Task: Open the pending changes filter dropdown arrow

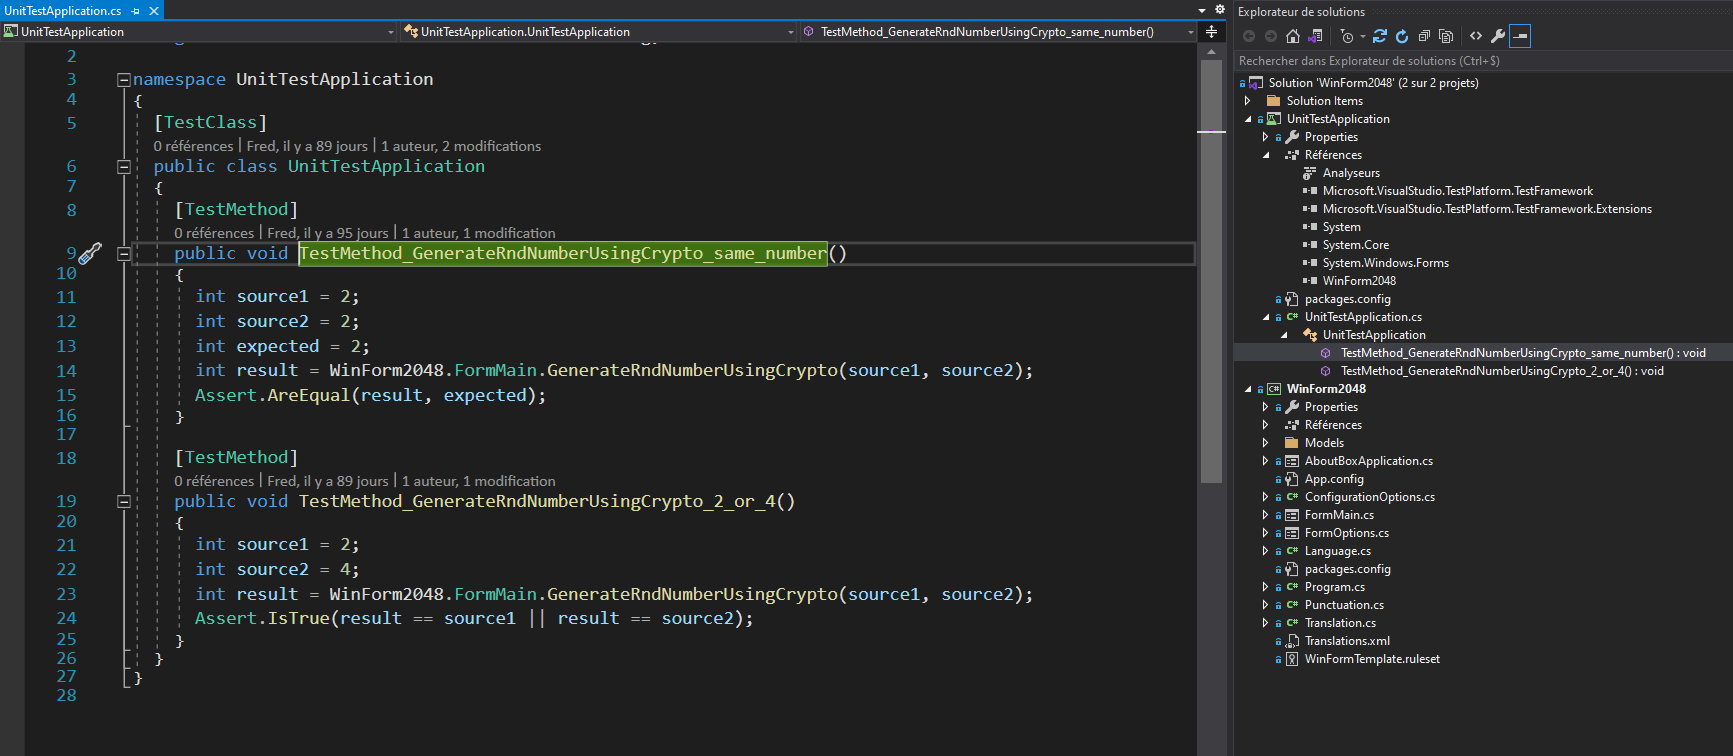Action: click(1362, 37)
